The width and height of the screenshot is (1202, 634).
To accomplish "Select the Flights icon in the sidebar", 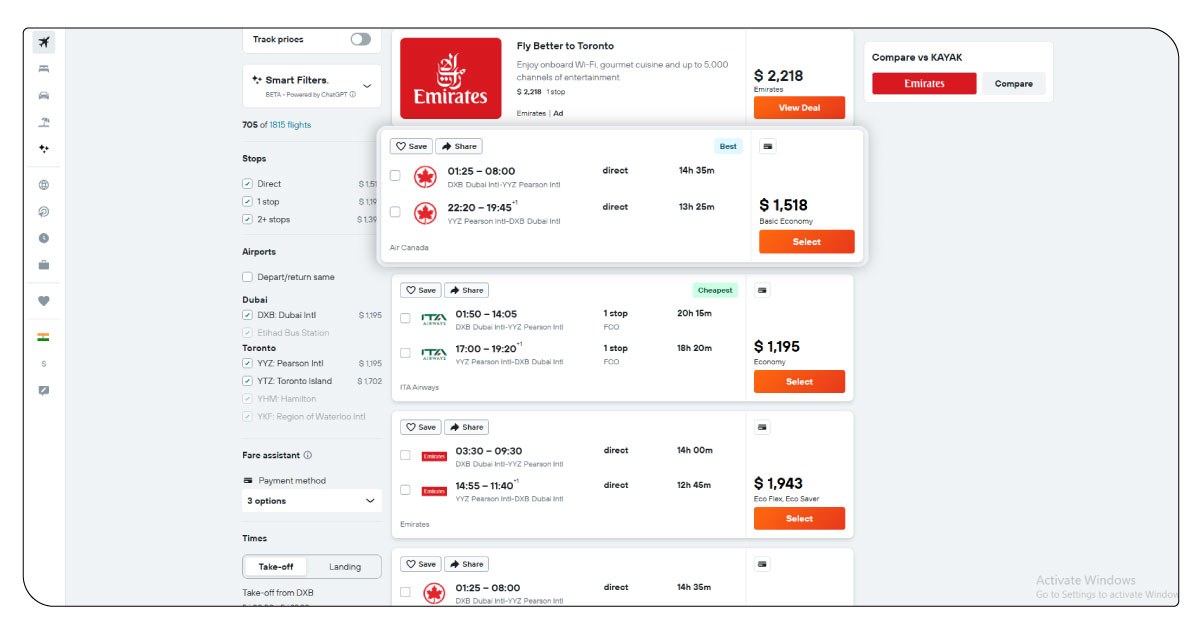I will coord(42,42).
